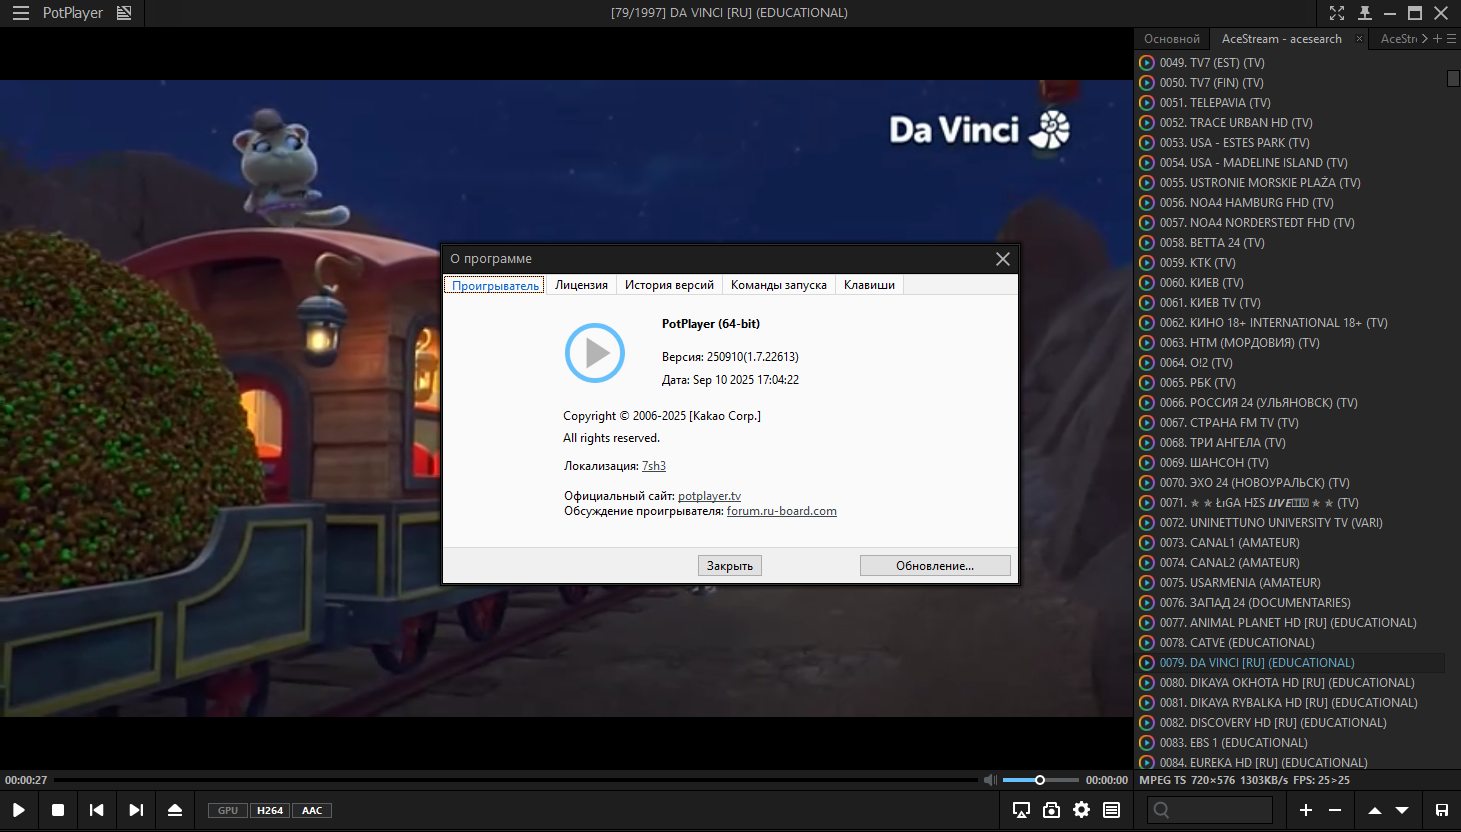Open the PotPlayer hamburger main menu
The width and height of the screenshot is (1461, 832).
[20, 13]
